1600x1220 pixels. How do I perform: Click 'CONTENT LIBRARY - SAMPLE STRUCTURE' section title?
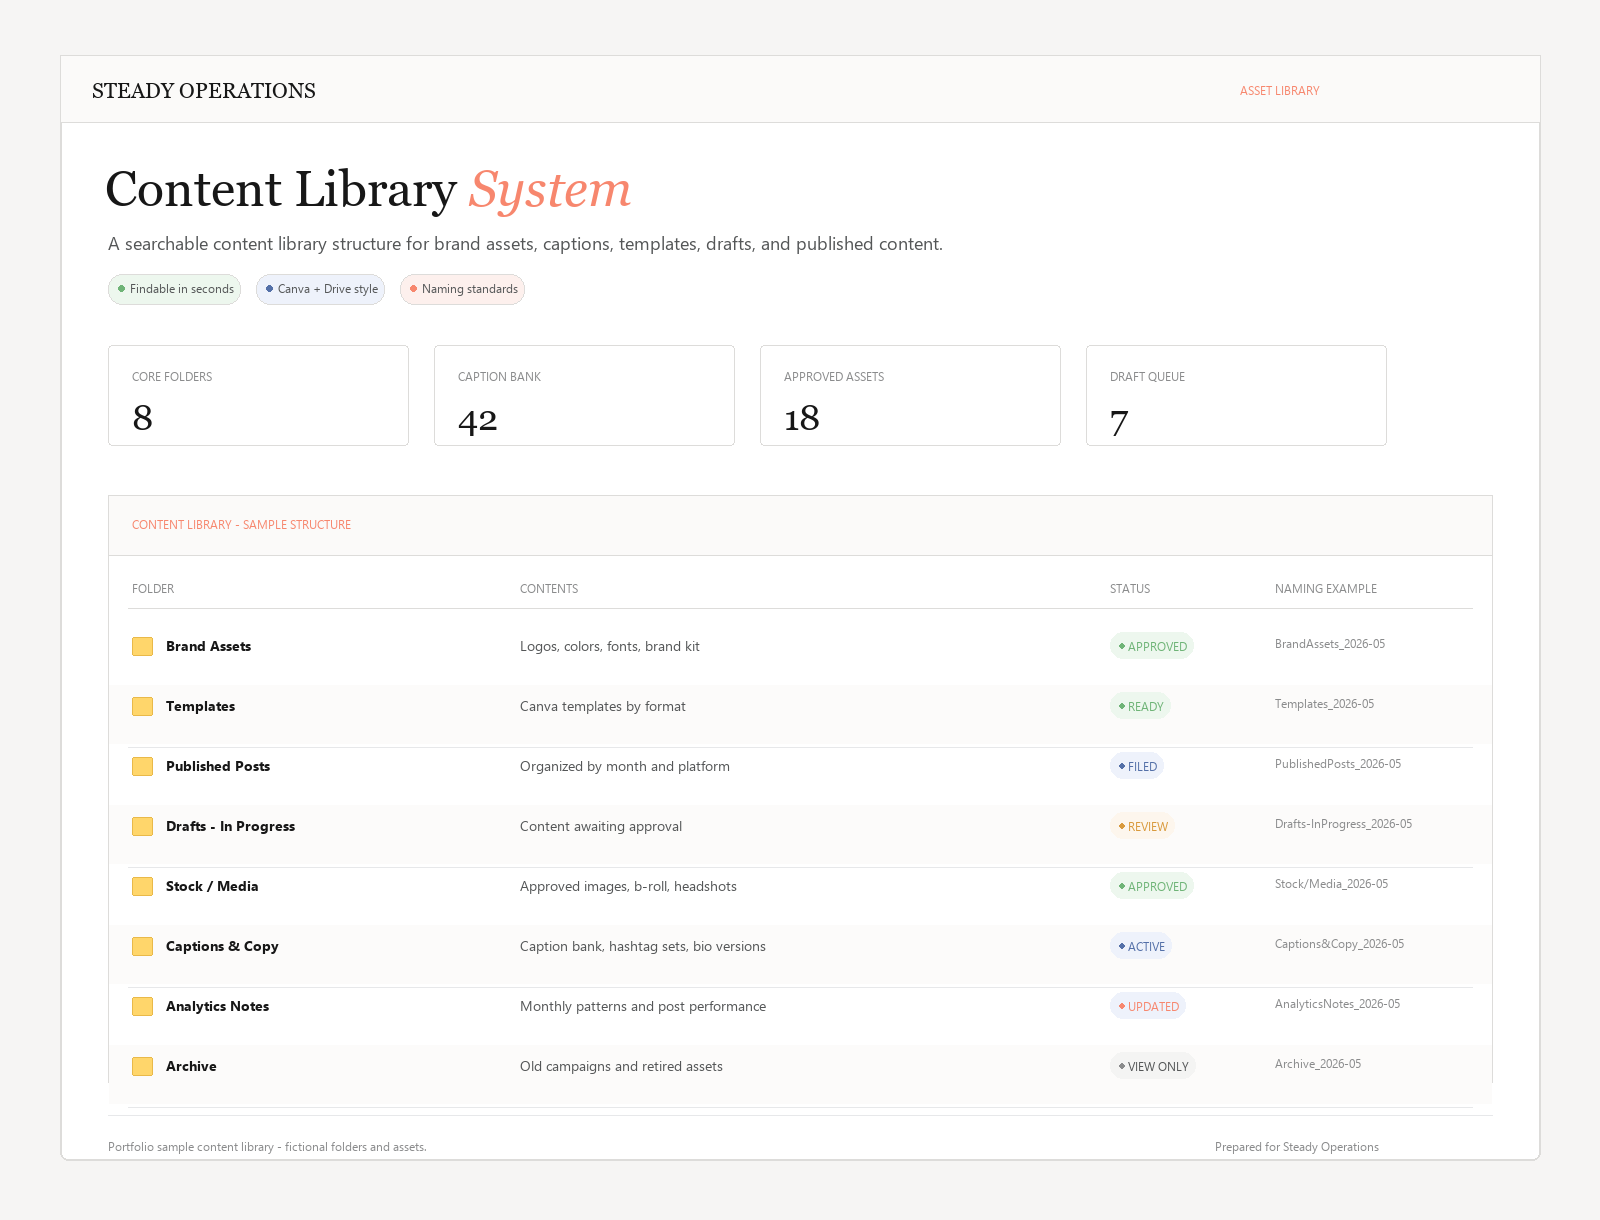click(x=241, y=525)
